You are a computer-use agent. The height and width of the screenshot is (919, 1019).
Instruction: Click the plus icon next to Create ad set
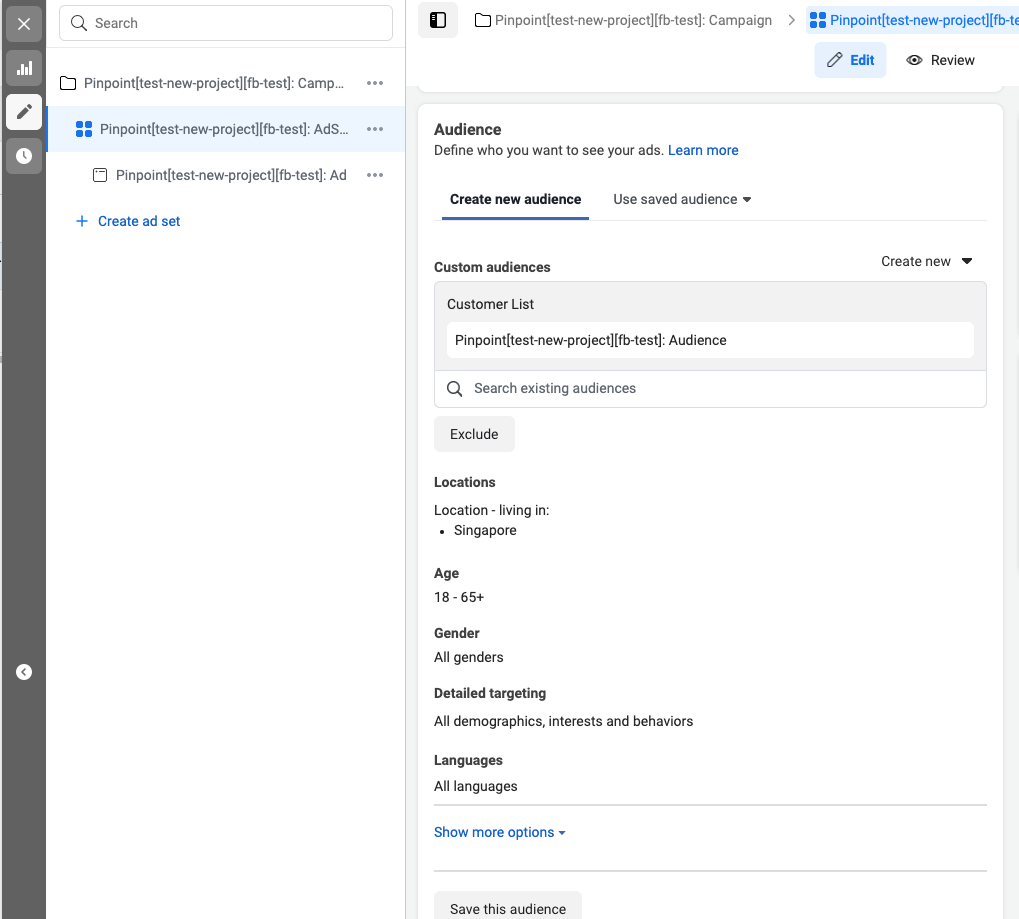(82, 222)
